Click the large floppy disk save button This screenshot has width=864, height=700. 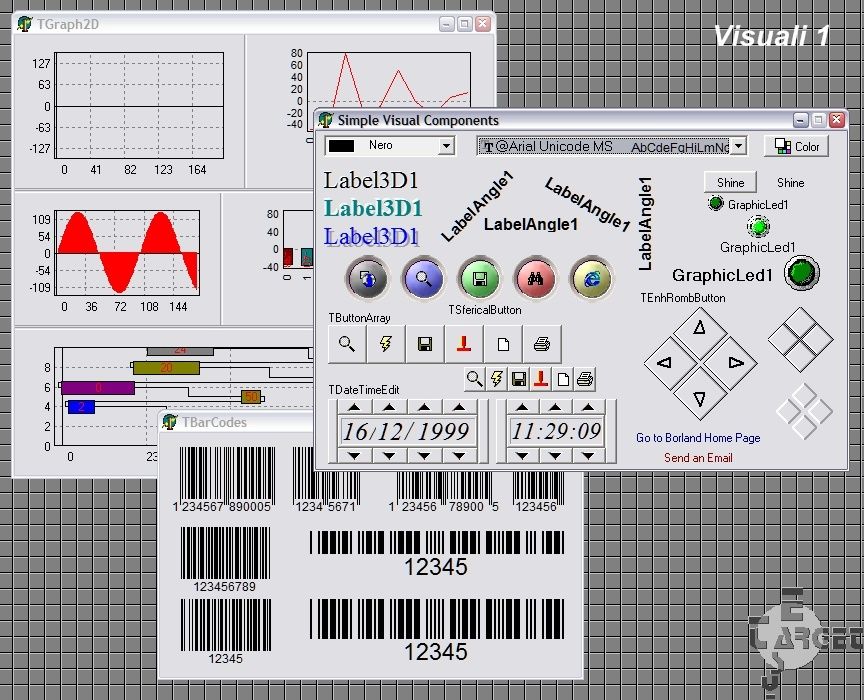coord(425,344)
